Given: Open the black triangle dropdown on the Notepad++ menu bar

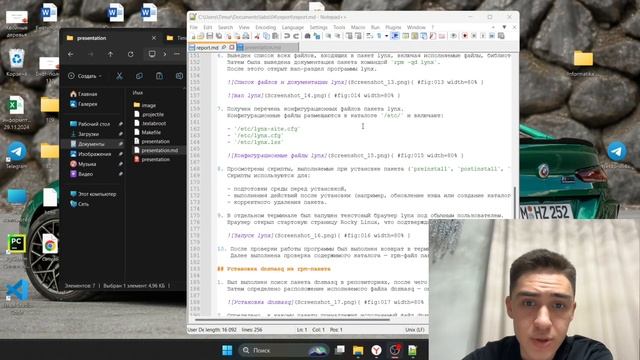Looking at the screenshot, I should [504, 27].
